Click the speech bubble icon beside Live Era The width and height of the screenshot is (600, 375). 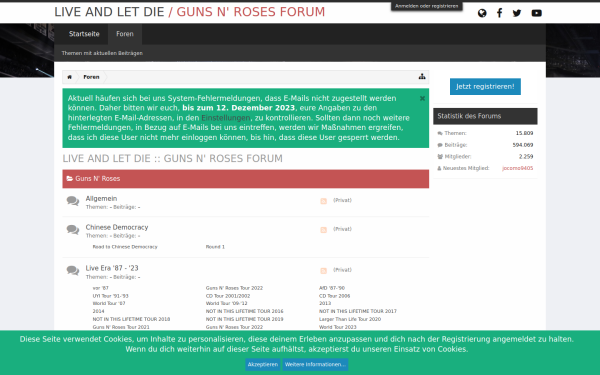point(73,271)
